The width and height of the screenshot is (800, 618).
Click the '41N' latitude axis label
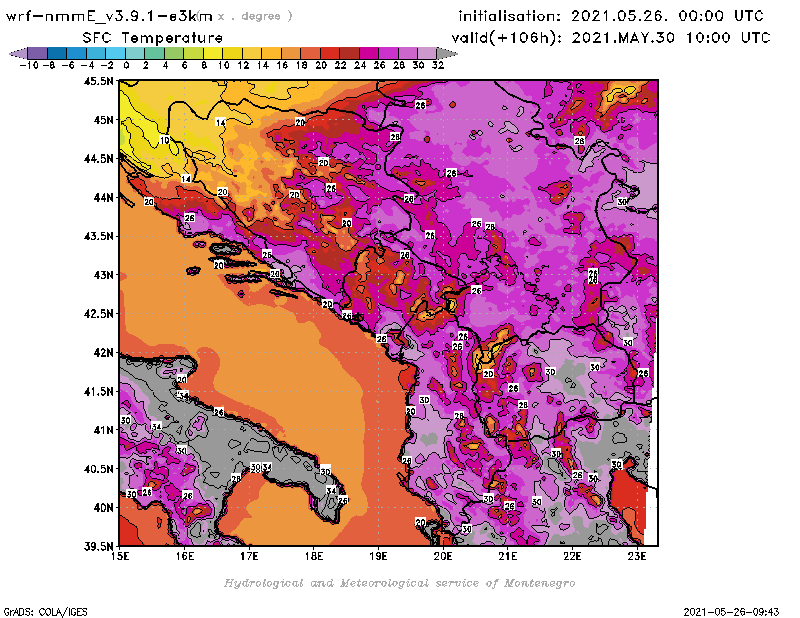click(103, 430)
